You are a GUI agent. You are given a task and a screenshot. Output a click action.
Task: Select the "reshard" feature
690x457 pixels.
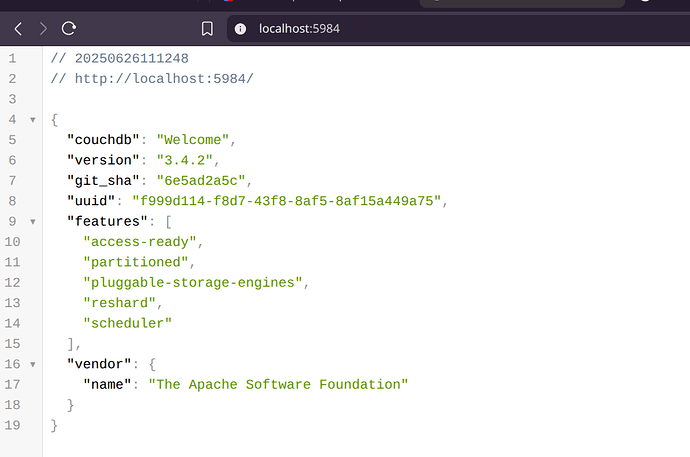pyautogui.click(x=120, y=303)
